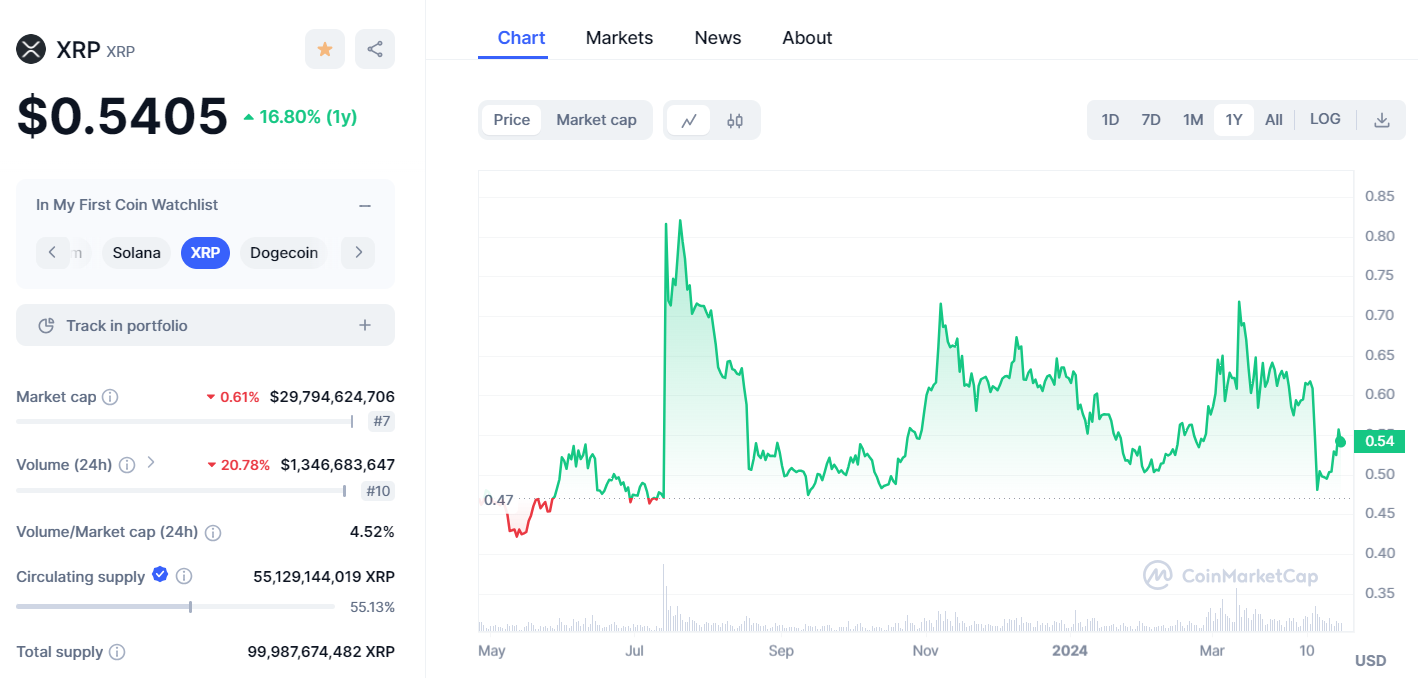Click the 20.78% volume change
Image resolution: width=1418 pixels, height=678 pixels.
tap(238, 465)
